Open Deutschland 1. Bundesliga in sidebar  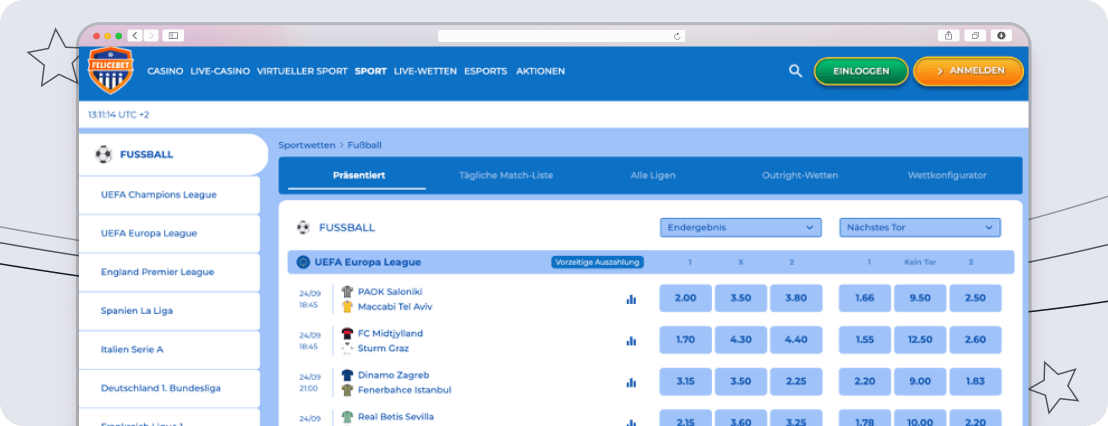point(170,389)
